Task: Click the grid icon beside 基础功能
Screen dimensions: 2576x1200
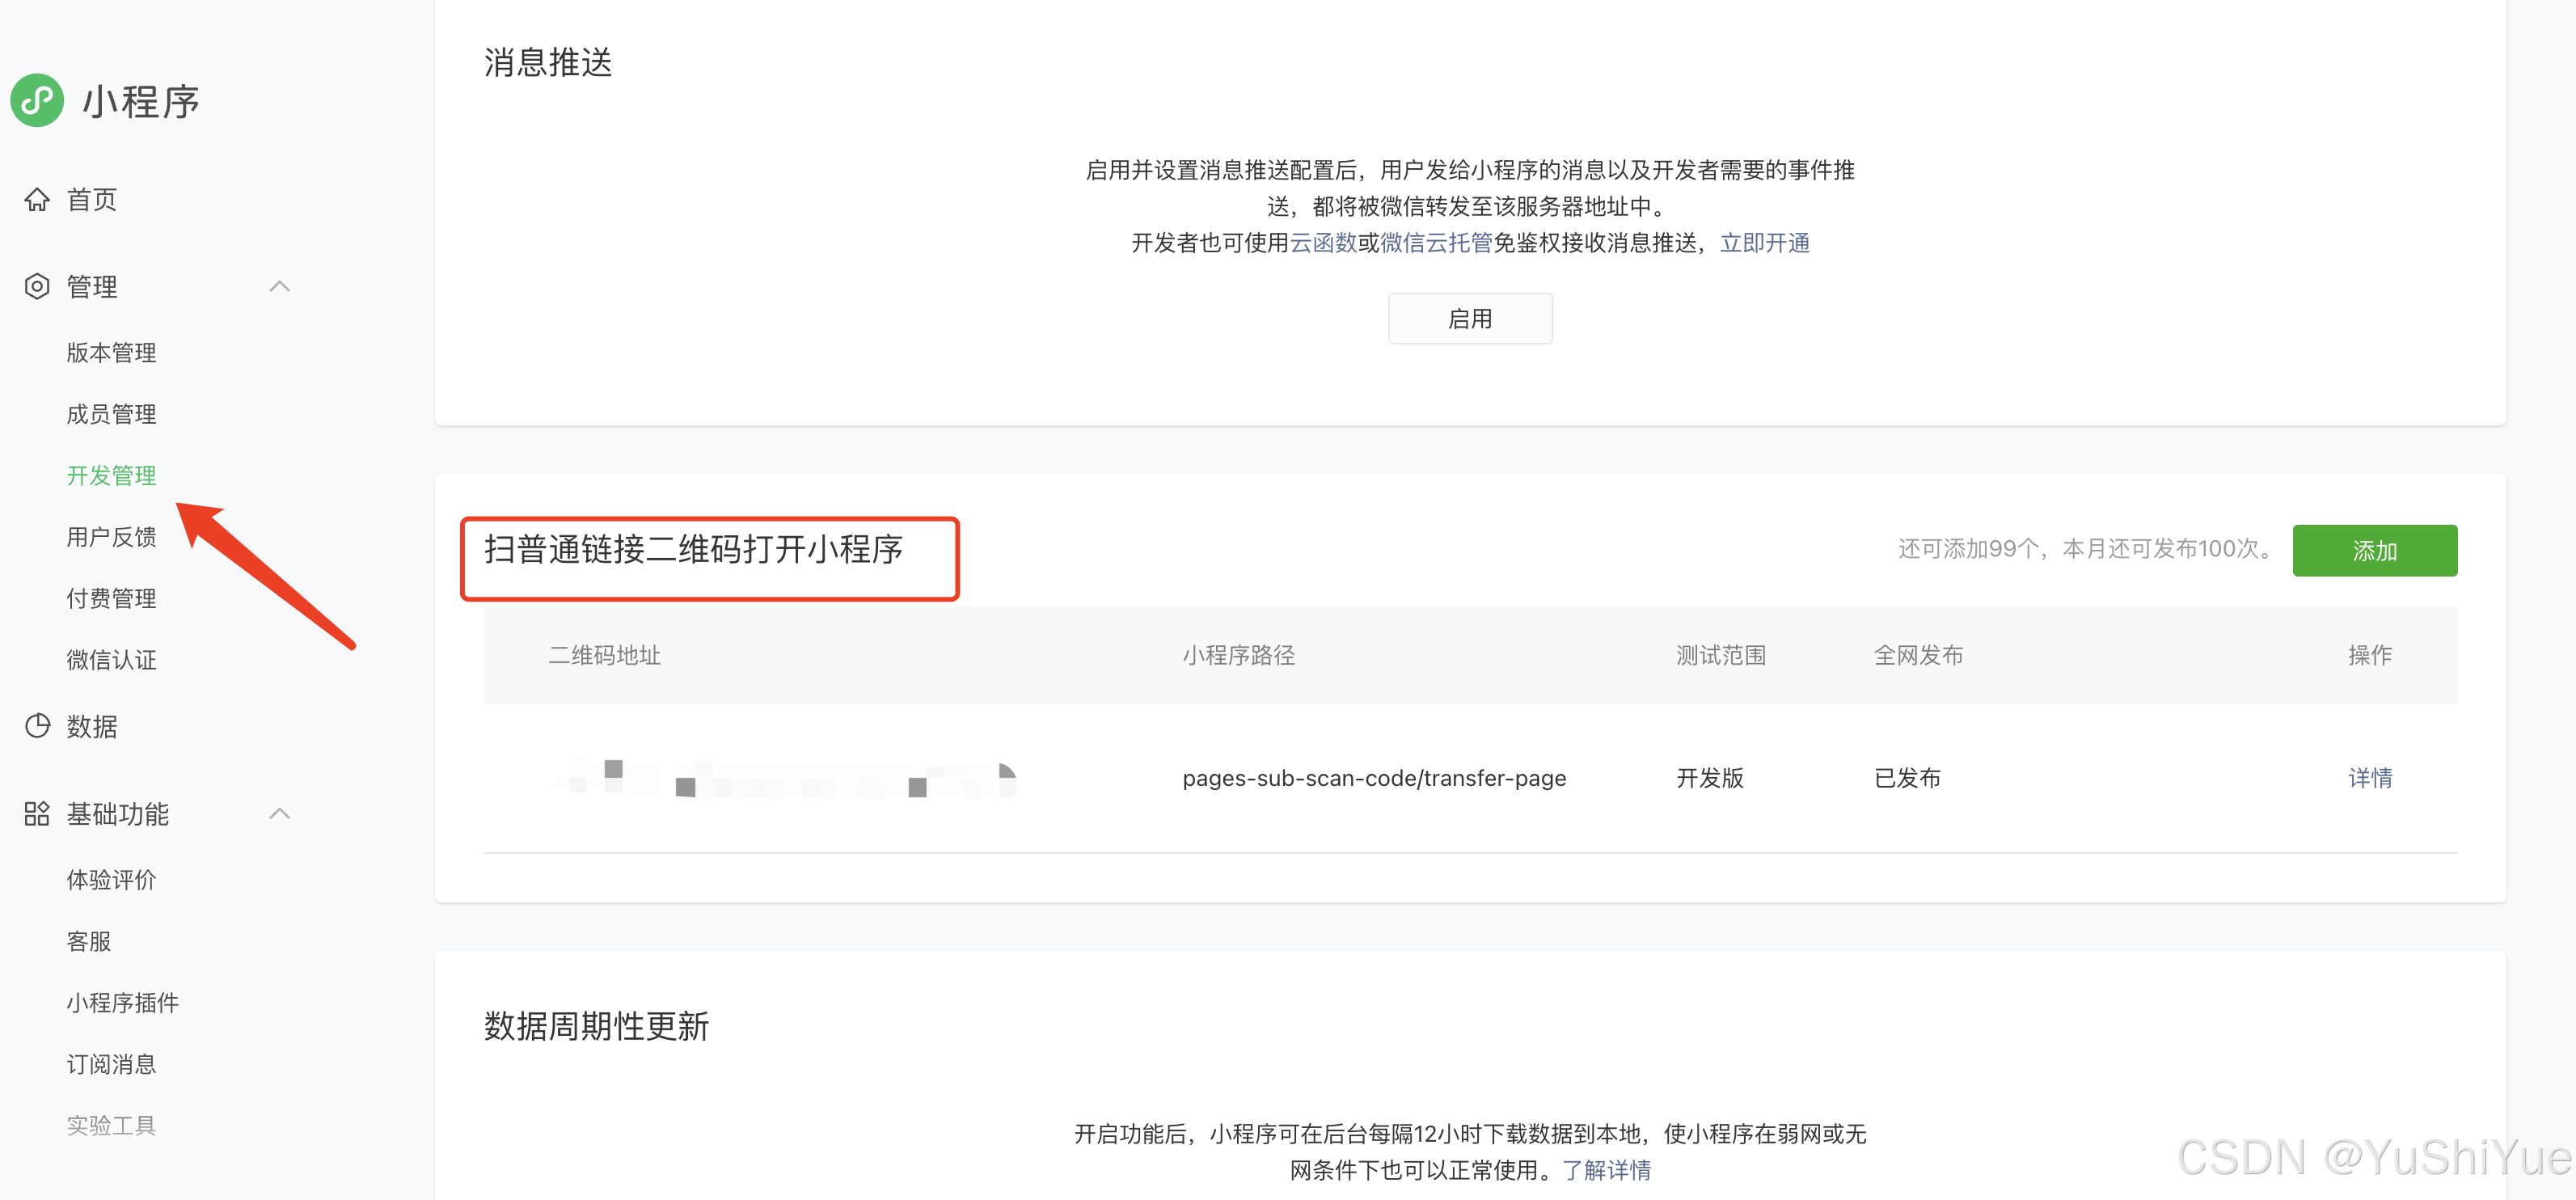Action: (x=37, y=814)
